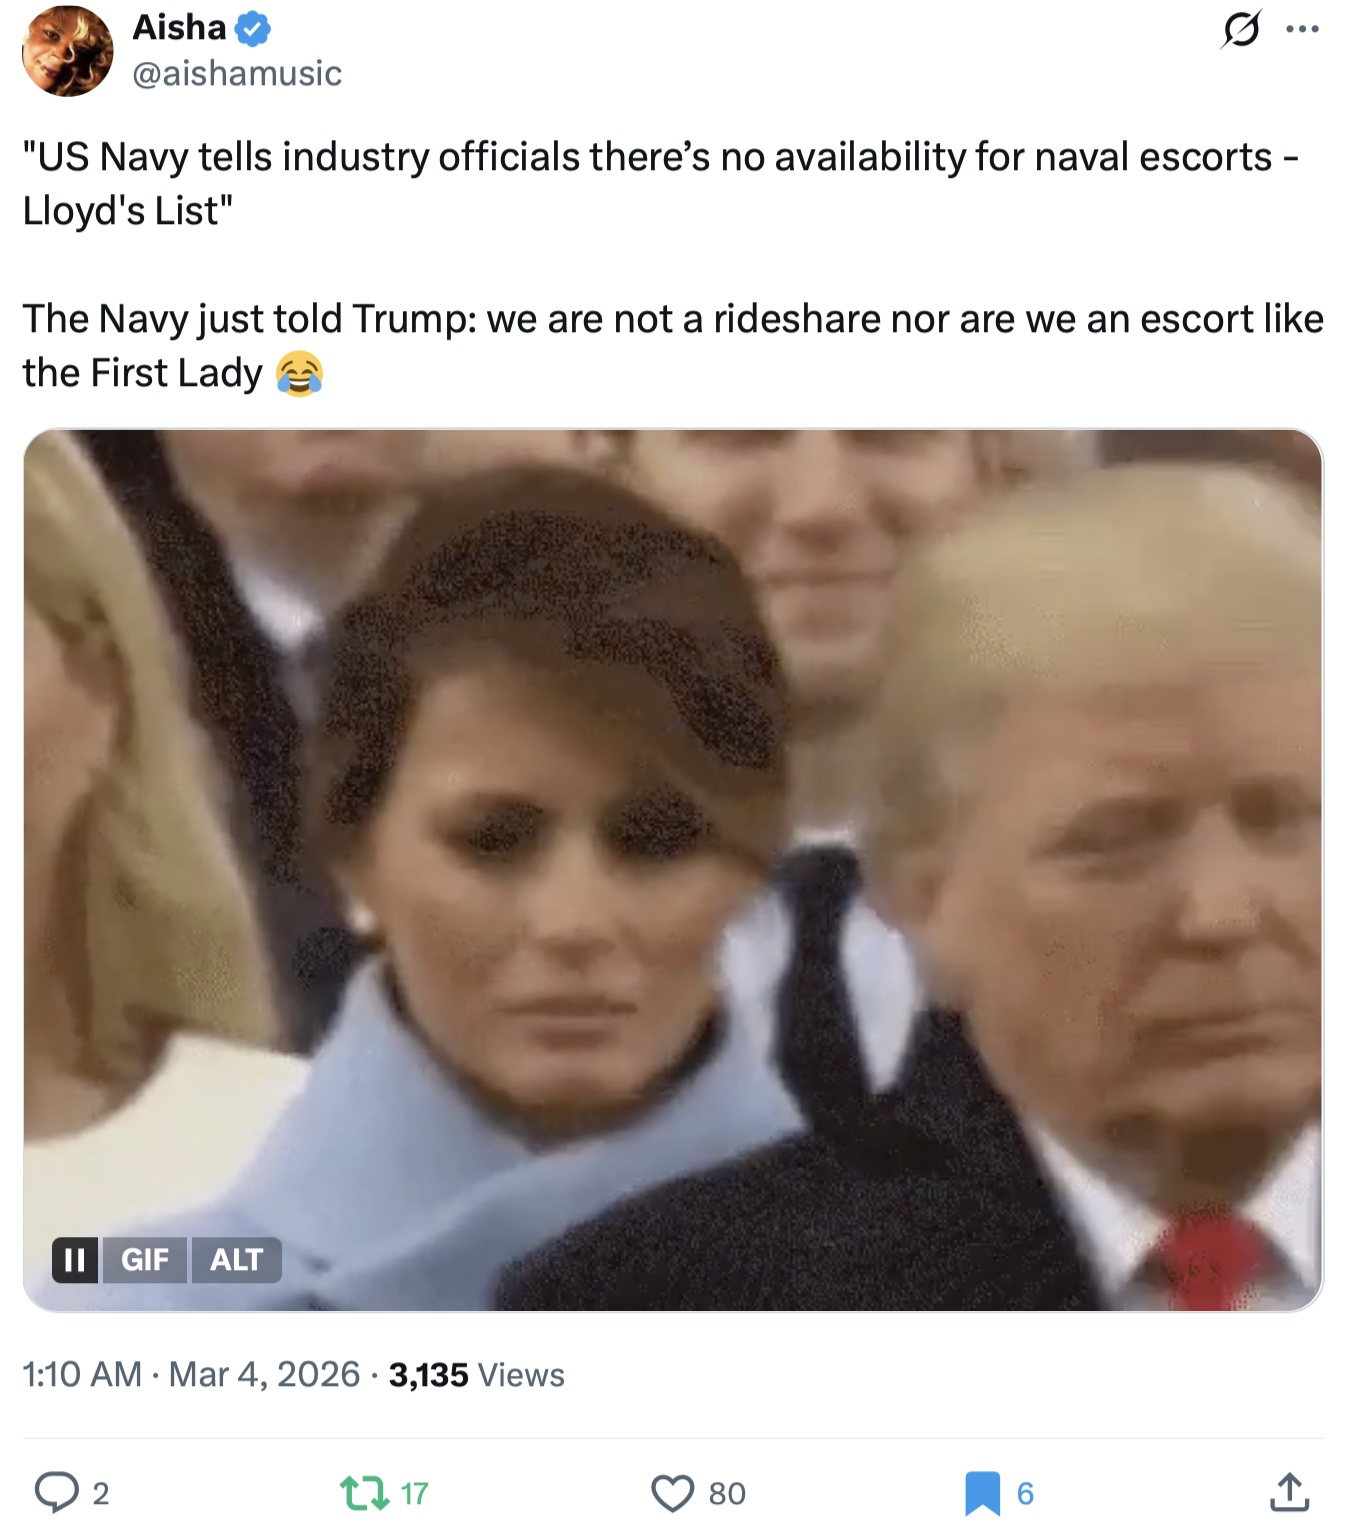Viewport: 1361px width, 1524px height.
Task: Open the @aishamusic handle link
Action: point(237,73)
